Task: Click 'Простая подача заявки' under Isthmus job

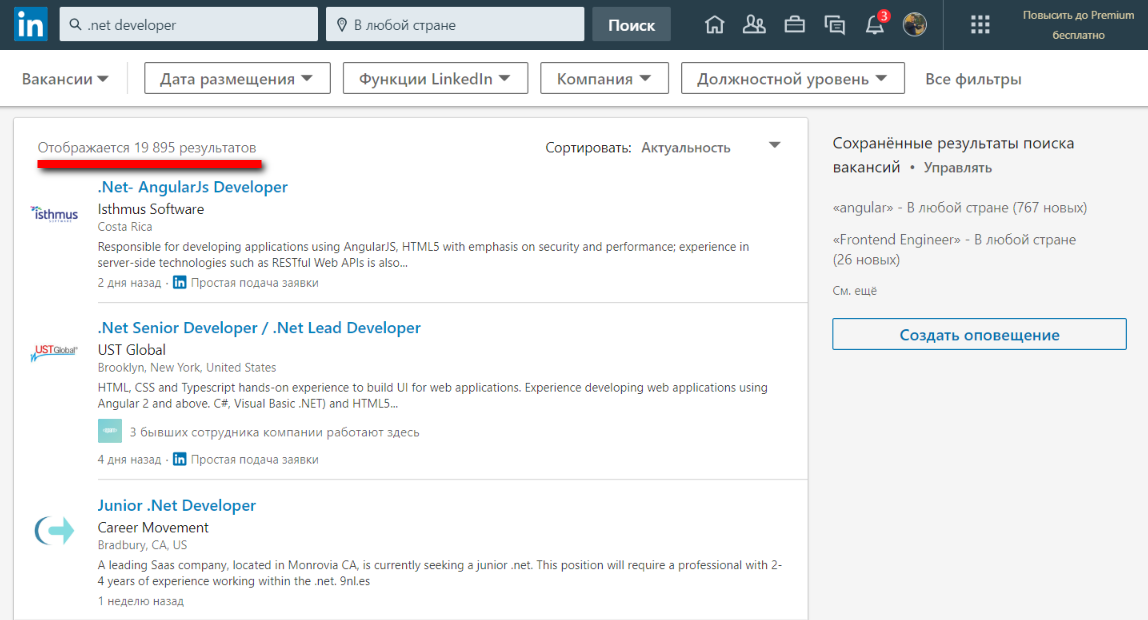Action: tap(255, 283)
